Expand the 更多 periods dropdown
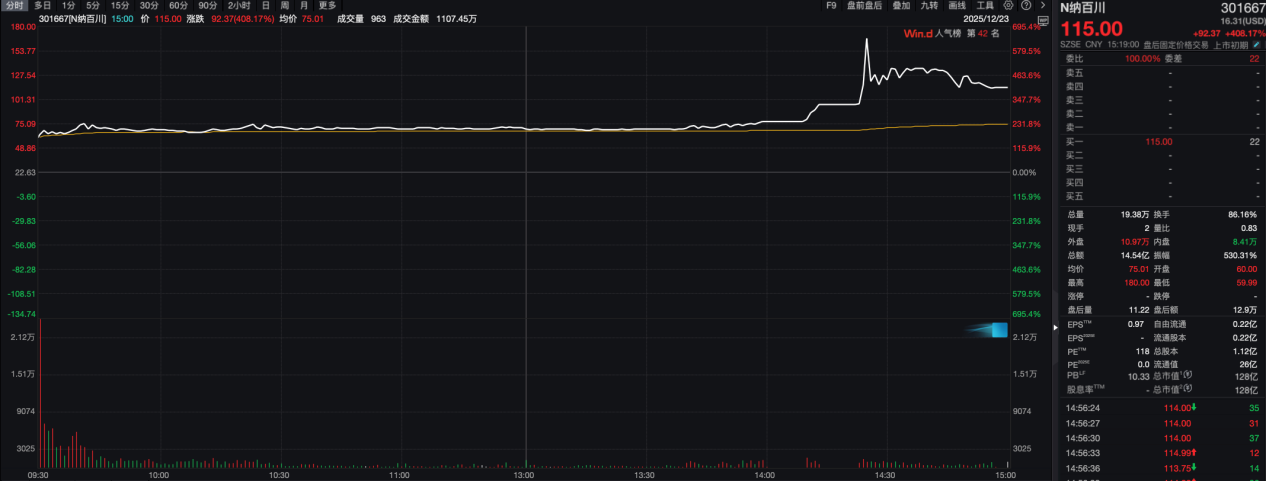The width and height of the screenshot is (1266, 481). tap(328, 6)
